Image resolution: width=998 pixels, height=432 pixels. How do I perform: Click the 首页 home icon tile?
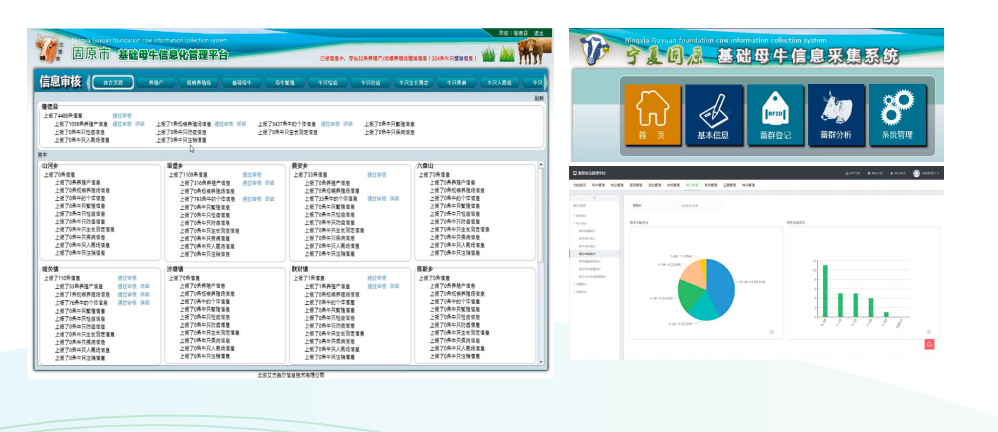(x=651, y=116)
